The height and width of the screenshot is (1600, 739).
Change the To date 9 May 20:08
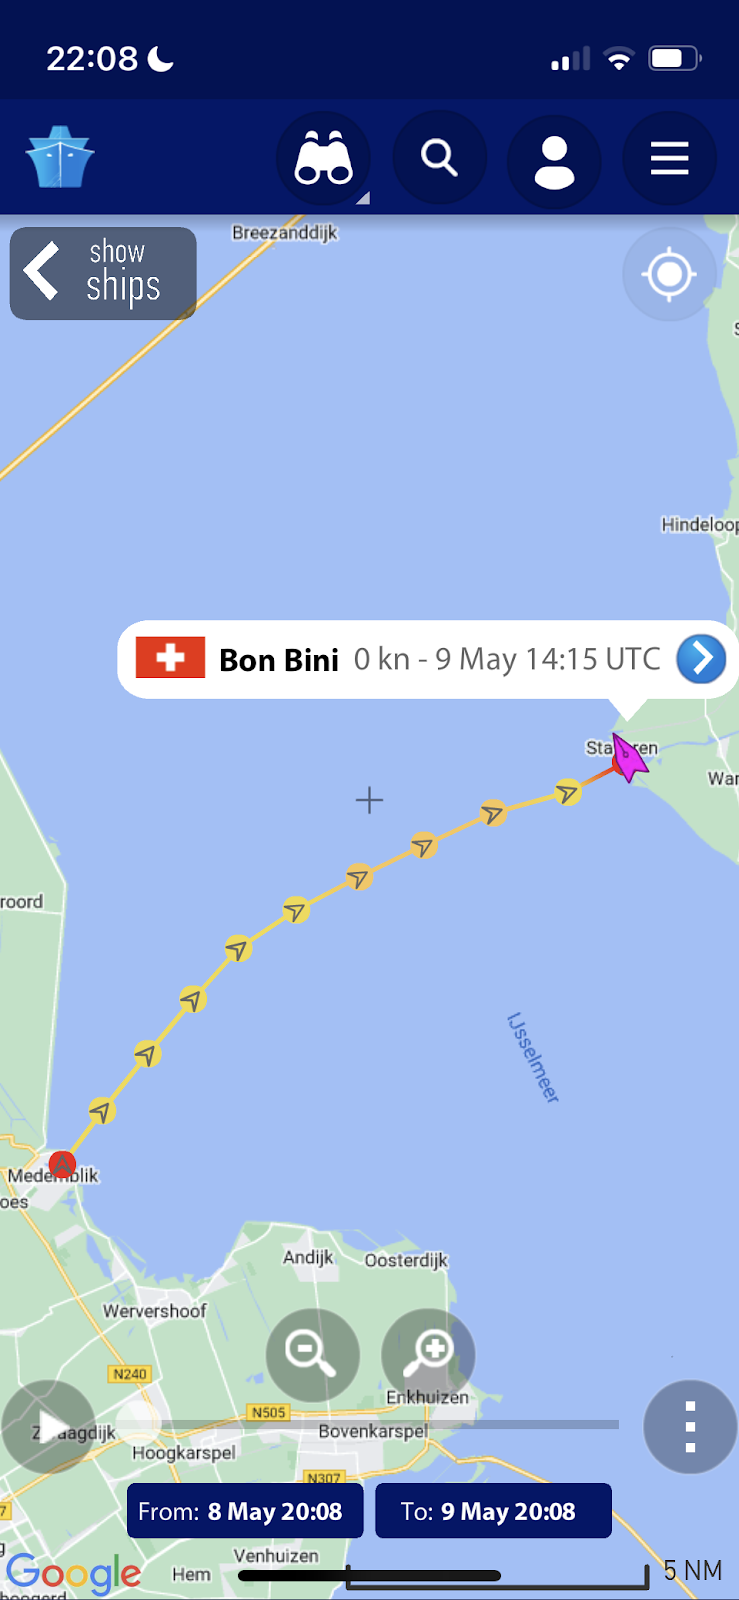pos(493,1511)
